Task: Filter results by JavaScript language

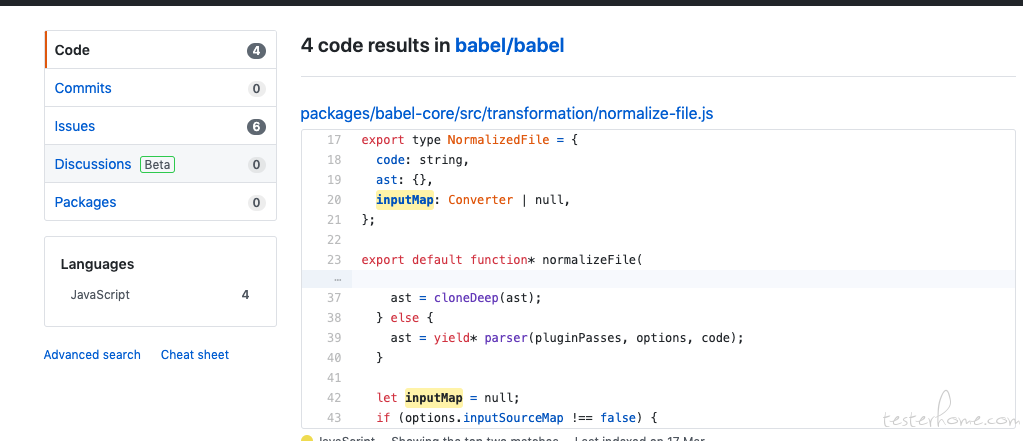Action: coord(100,295)
